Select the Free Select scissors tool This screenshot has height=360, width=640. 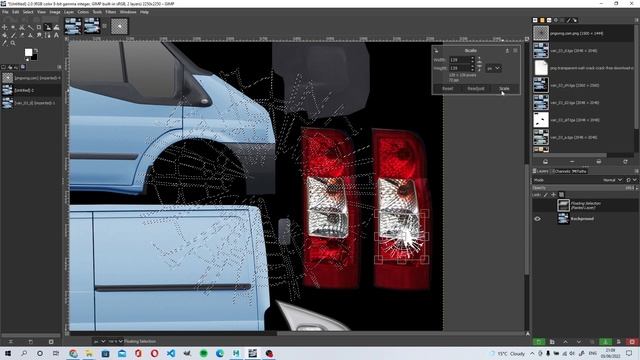(x=22, y=27)
